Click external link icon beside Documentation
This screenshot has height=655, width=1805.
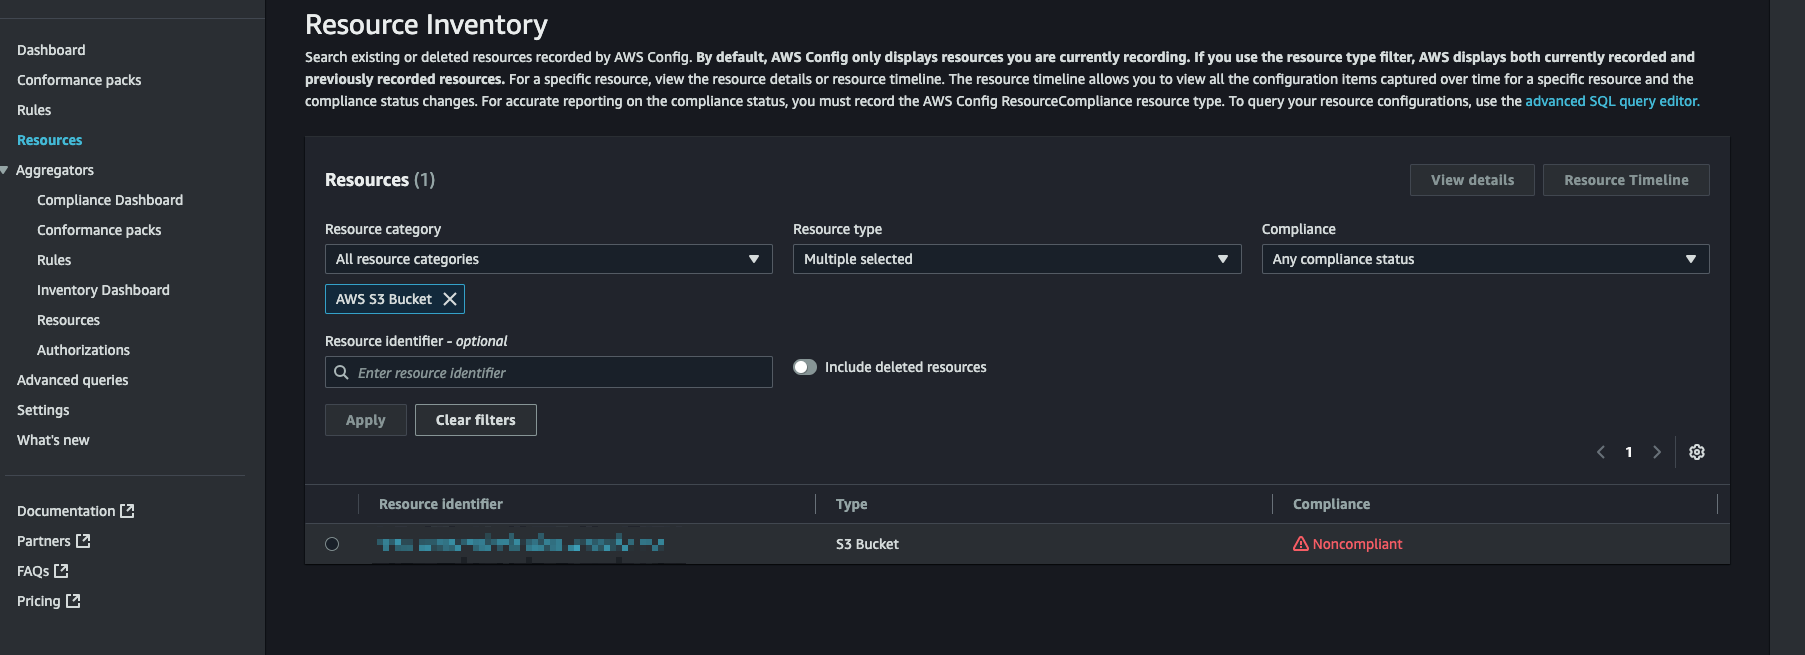(x=127, y=511)
